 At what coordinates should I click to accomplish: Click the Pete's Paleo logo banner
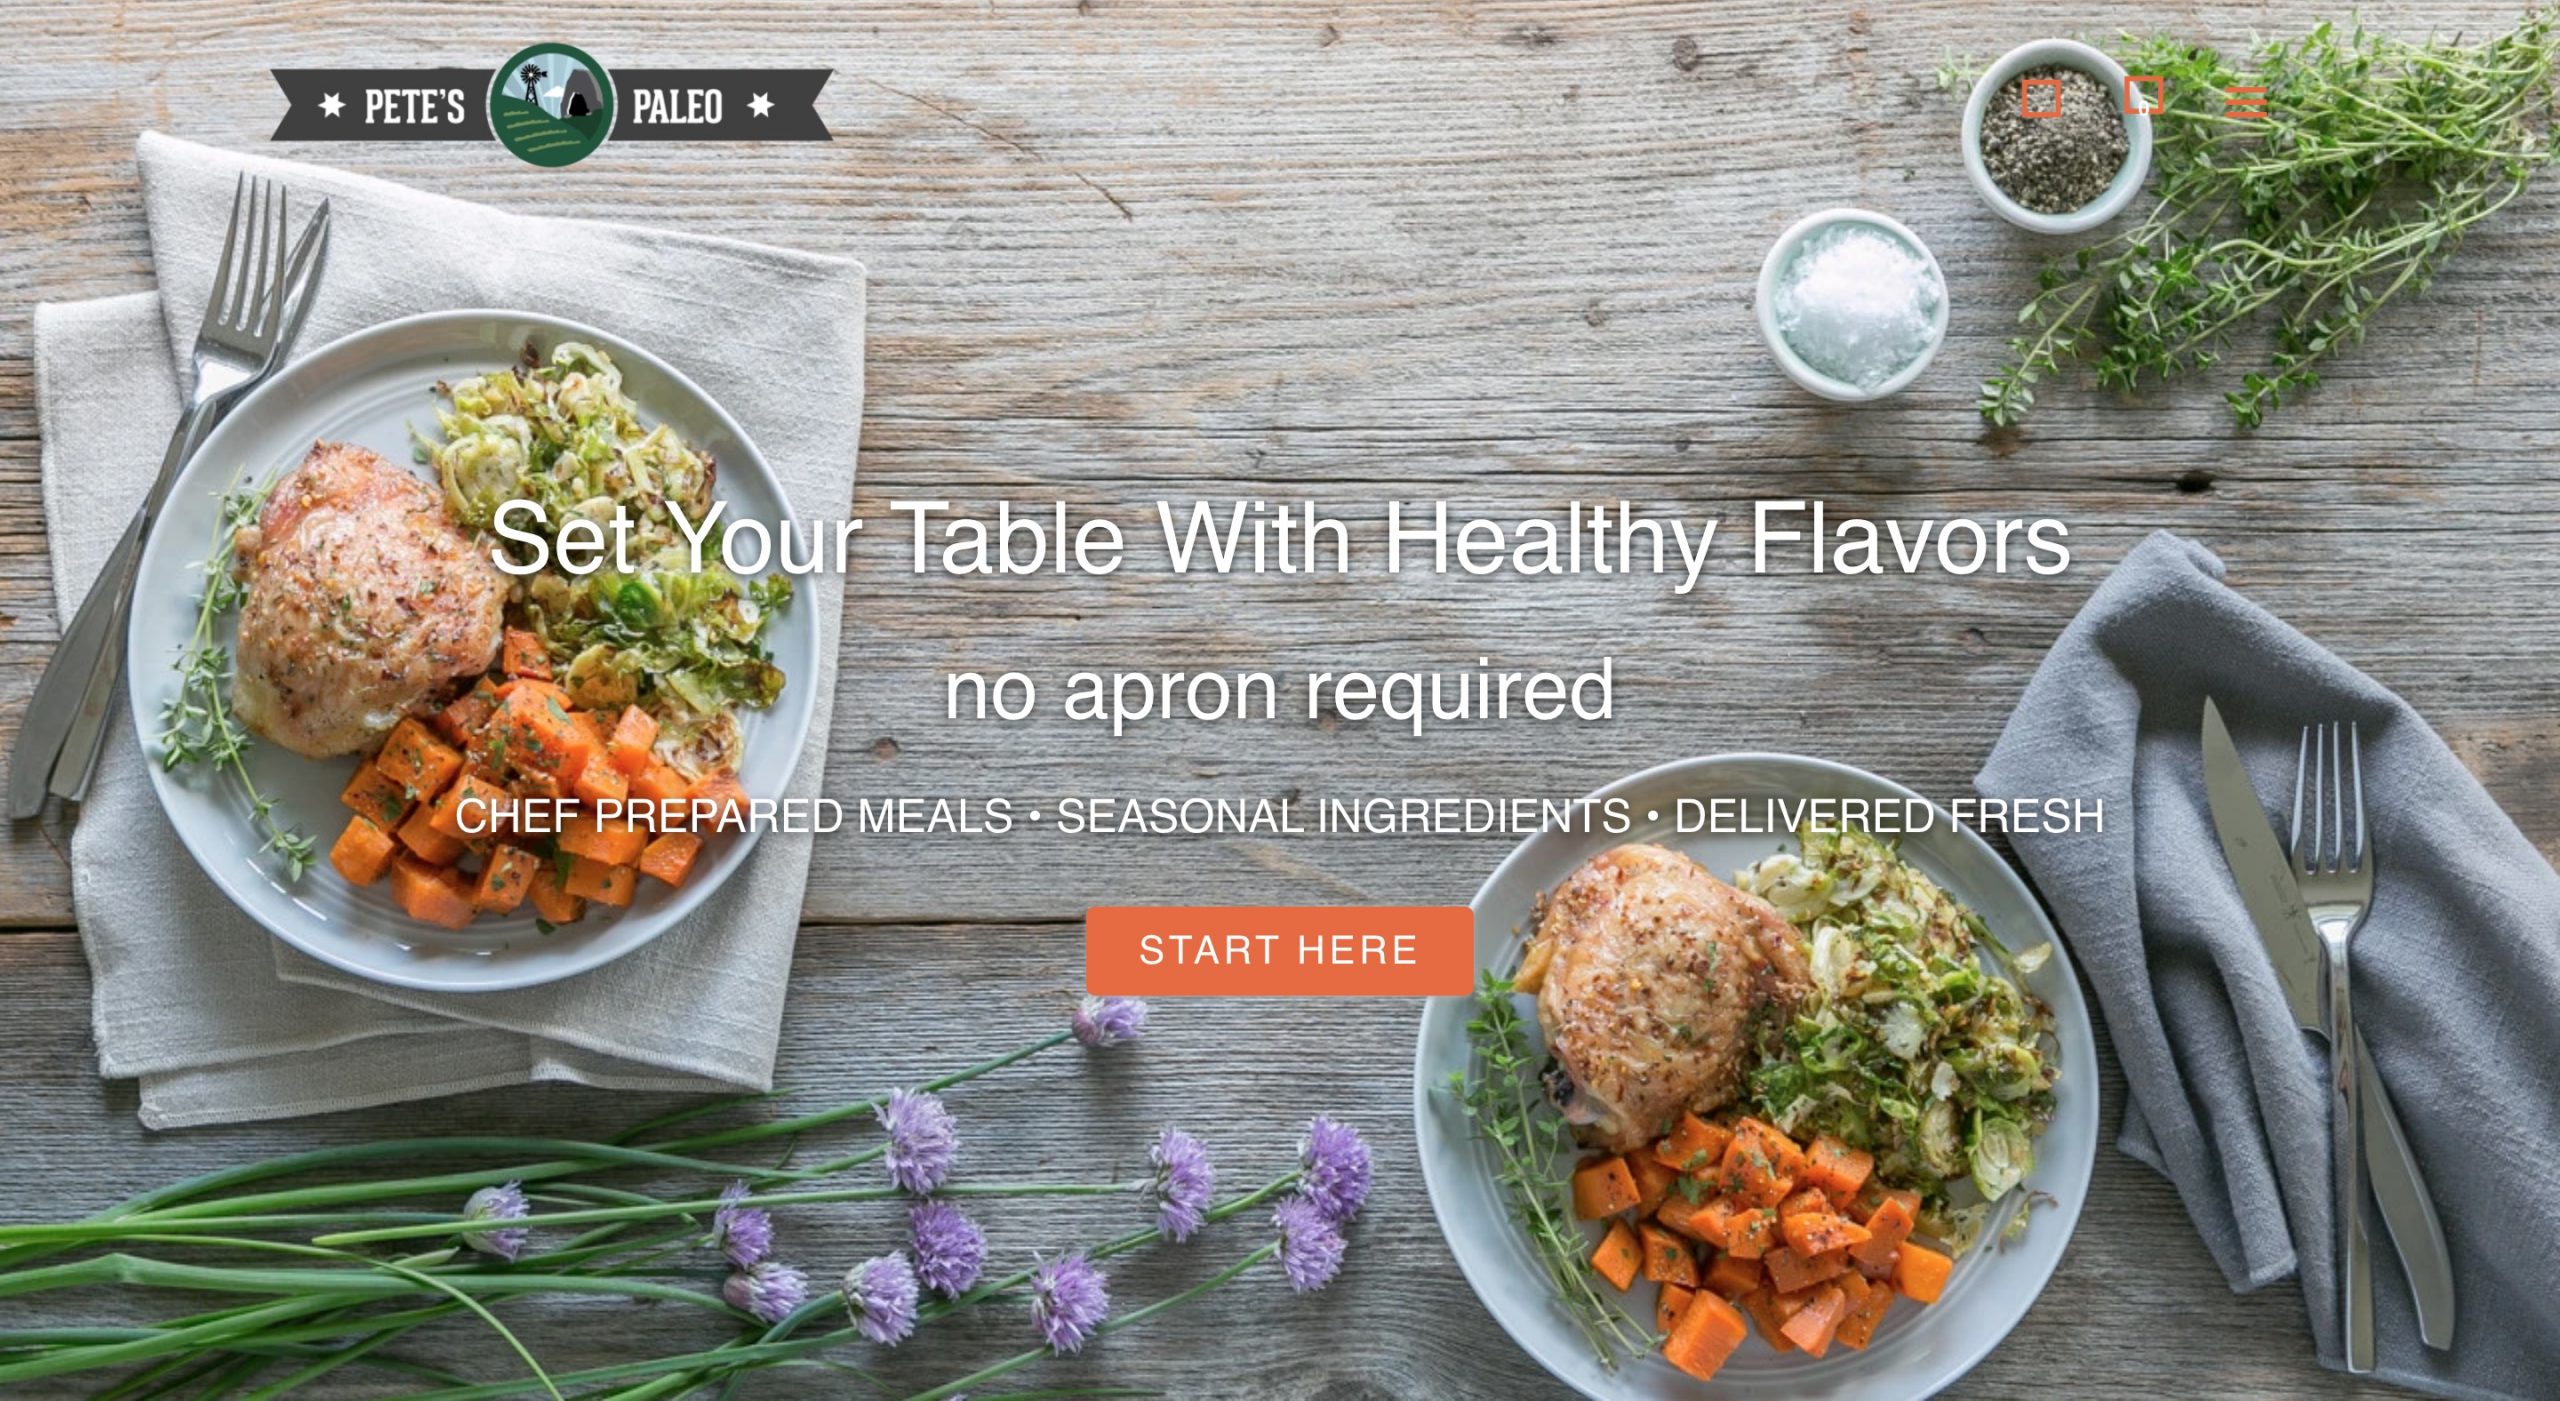tap(552, 104)
